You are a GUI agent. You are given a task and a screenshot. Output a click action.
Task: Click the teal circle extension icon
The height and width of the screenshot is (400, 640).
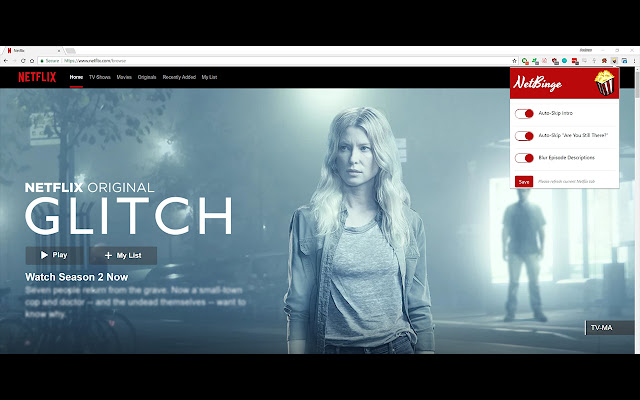(x=564, y=60)
